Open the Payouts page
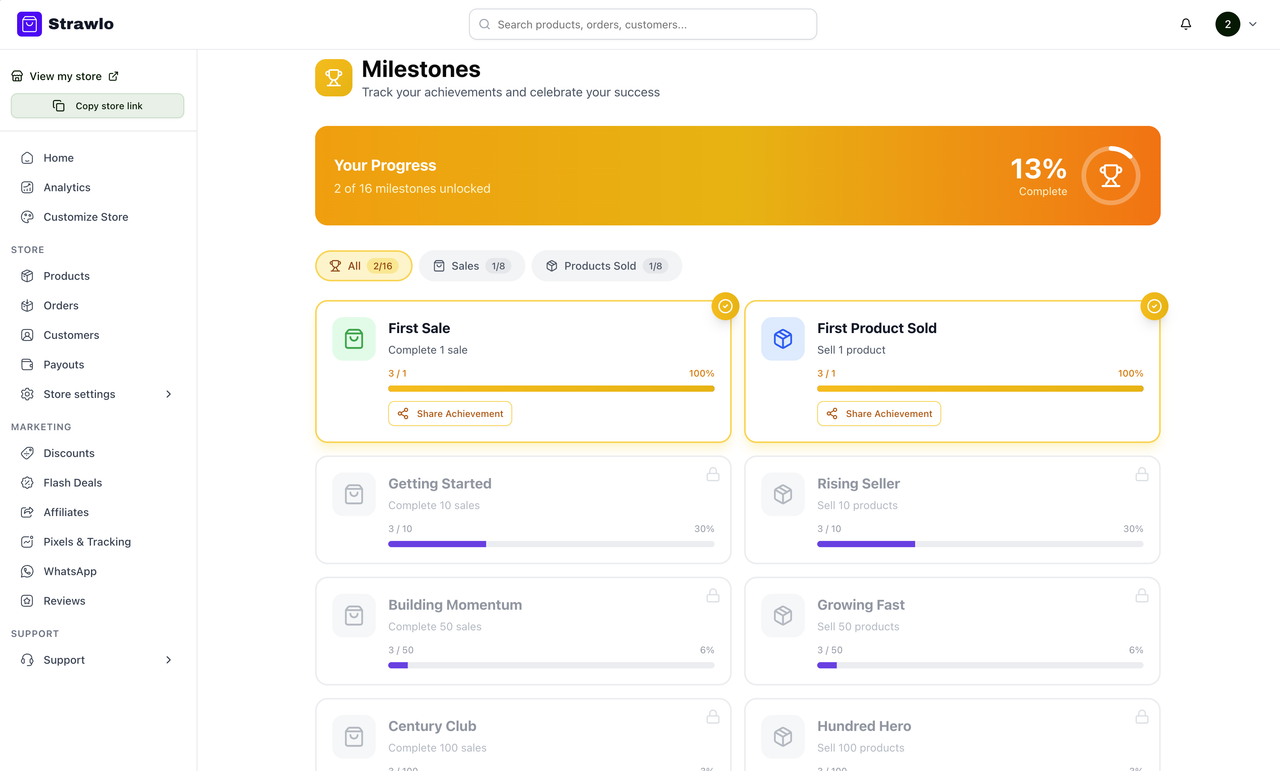Screen dimensions: 1280x771 62,364
